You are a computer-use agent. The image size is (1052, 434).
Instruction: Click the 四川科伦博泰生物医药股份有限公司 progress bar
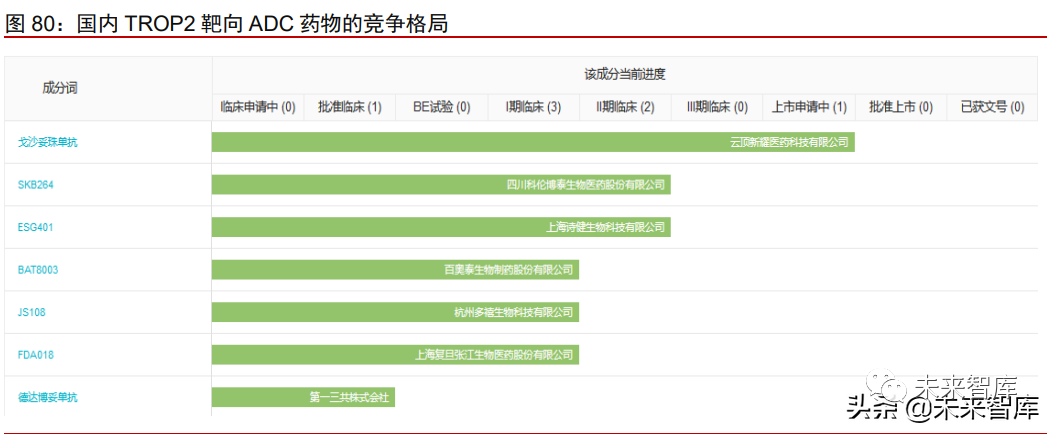point(441,184)
